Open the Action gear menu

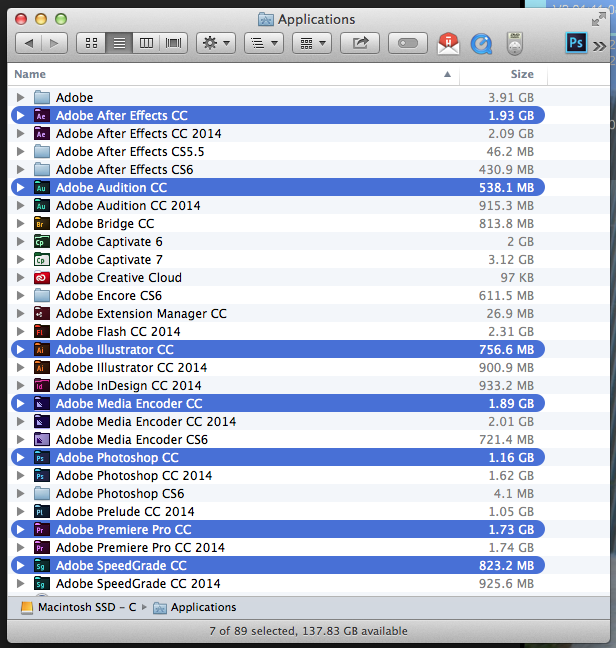point(216,43)
